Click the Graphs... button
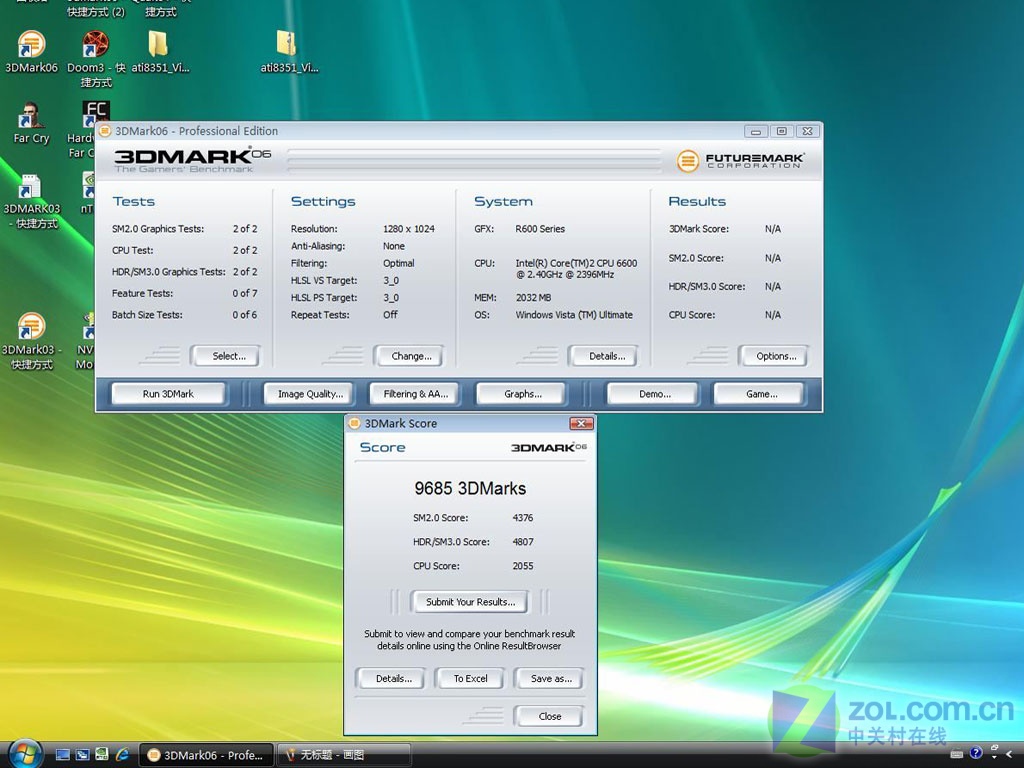The image size is (1024, 768). coord(522,394)
